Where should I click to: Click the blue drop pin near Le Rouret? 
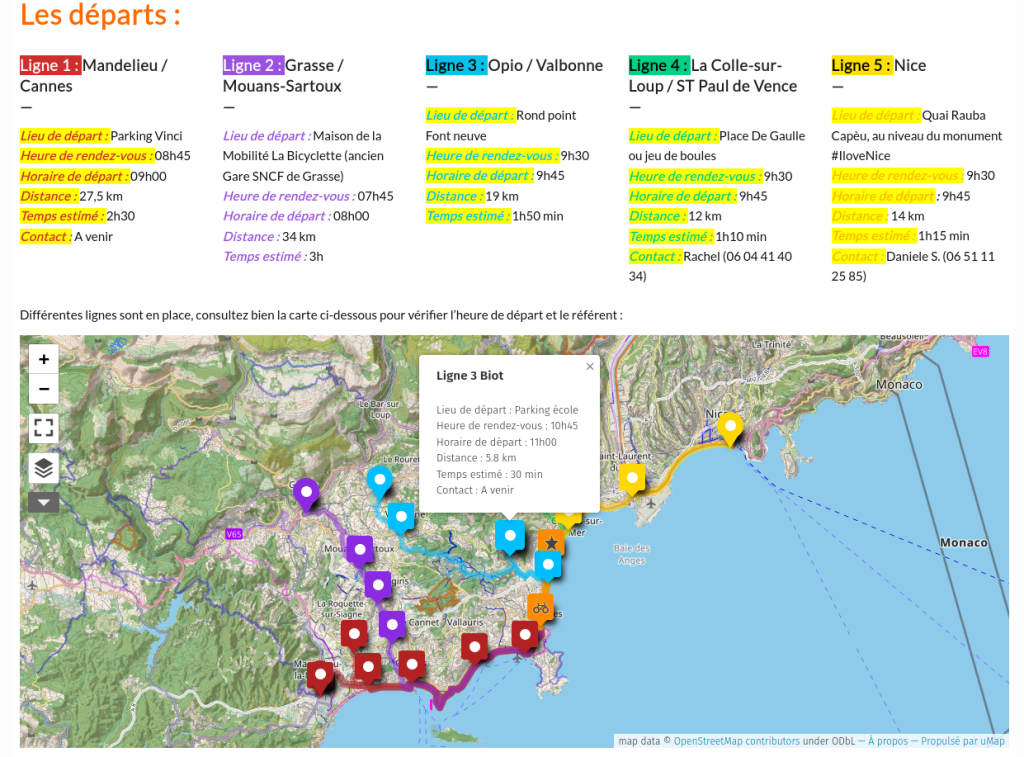pyautogui.click(x=379, y=479)
